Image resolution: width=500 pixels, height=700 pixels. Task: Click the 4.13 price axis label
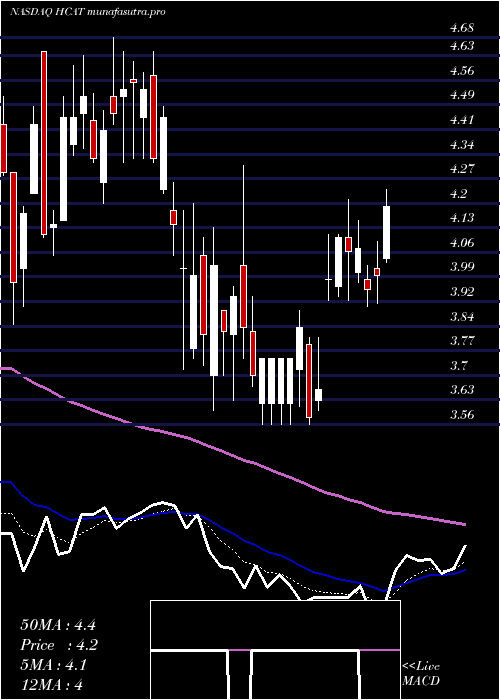[x=461, y=218]
